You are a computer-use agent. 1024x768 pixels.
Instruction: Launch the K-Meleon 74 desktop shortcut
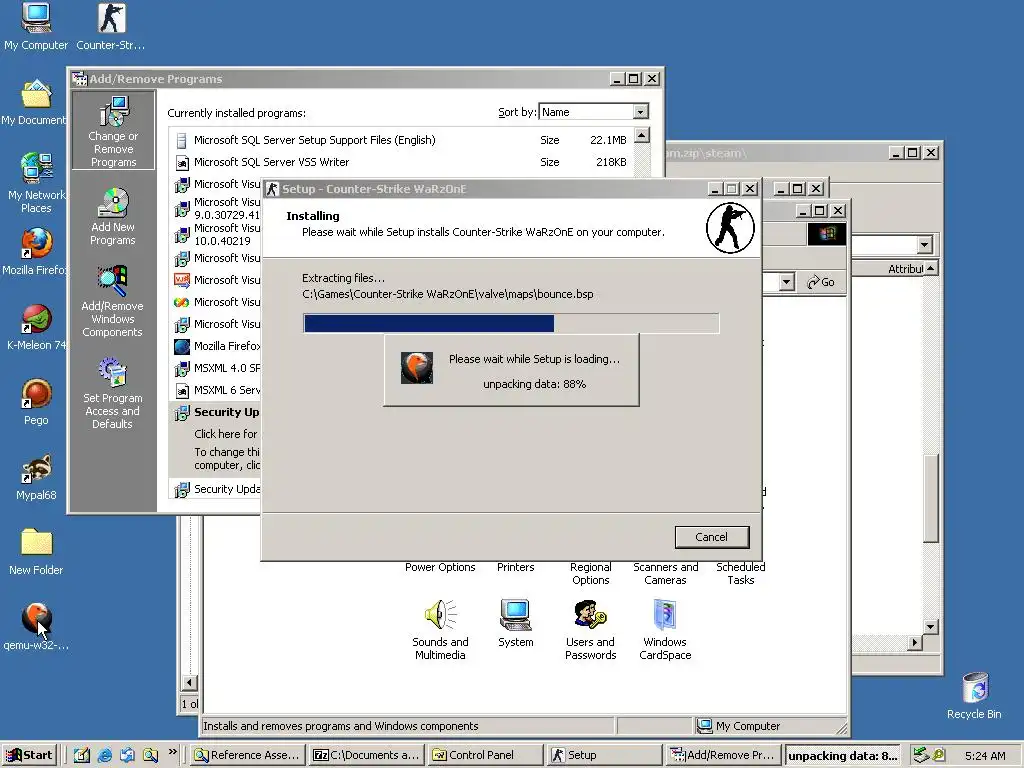(36, 327)
